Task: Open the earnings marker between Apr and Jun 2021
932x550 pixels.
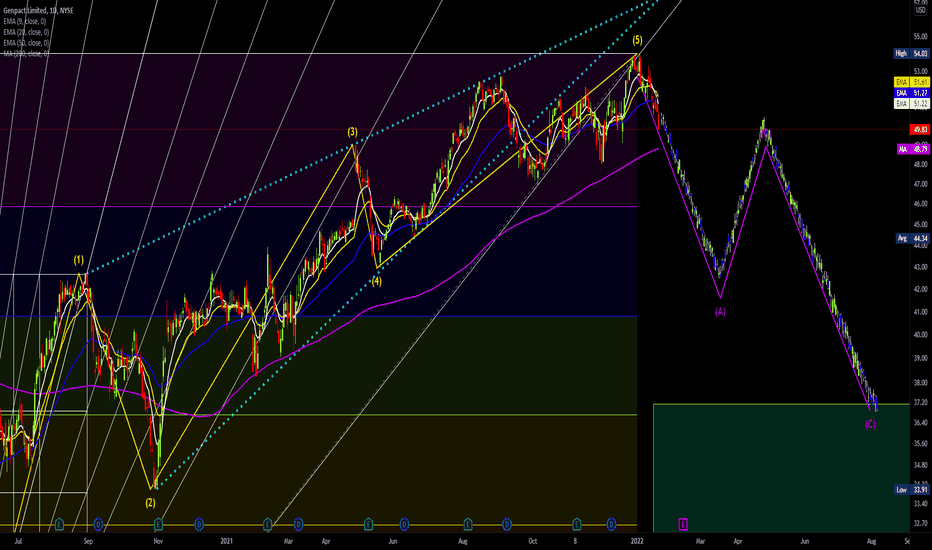Action: click(x=369, y=524)
